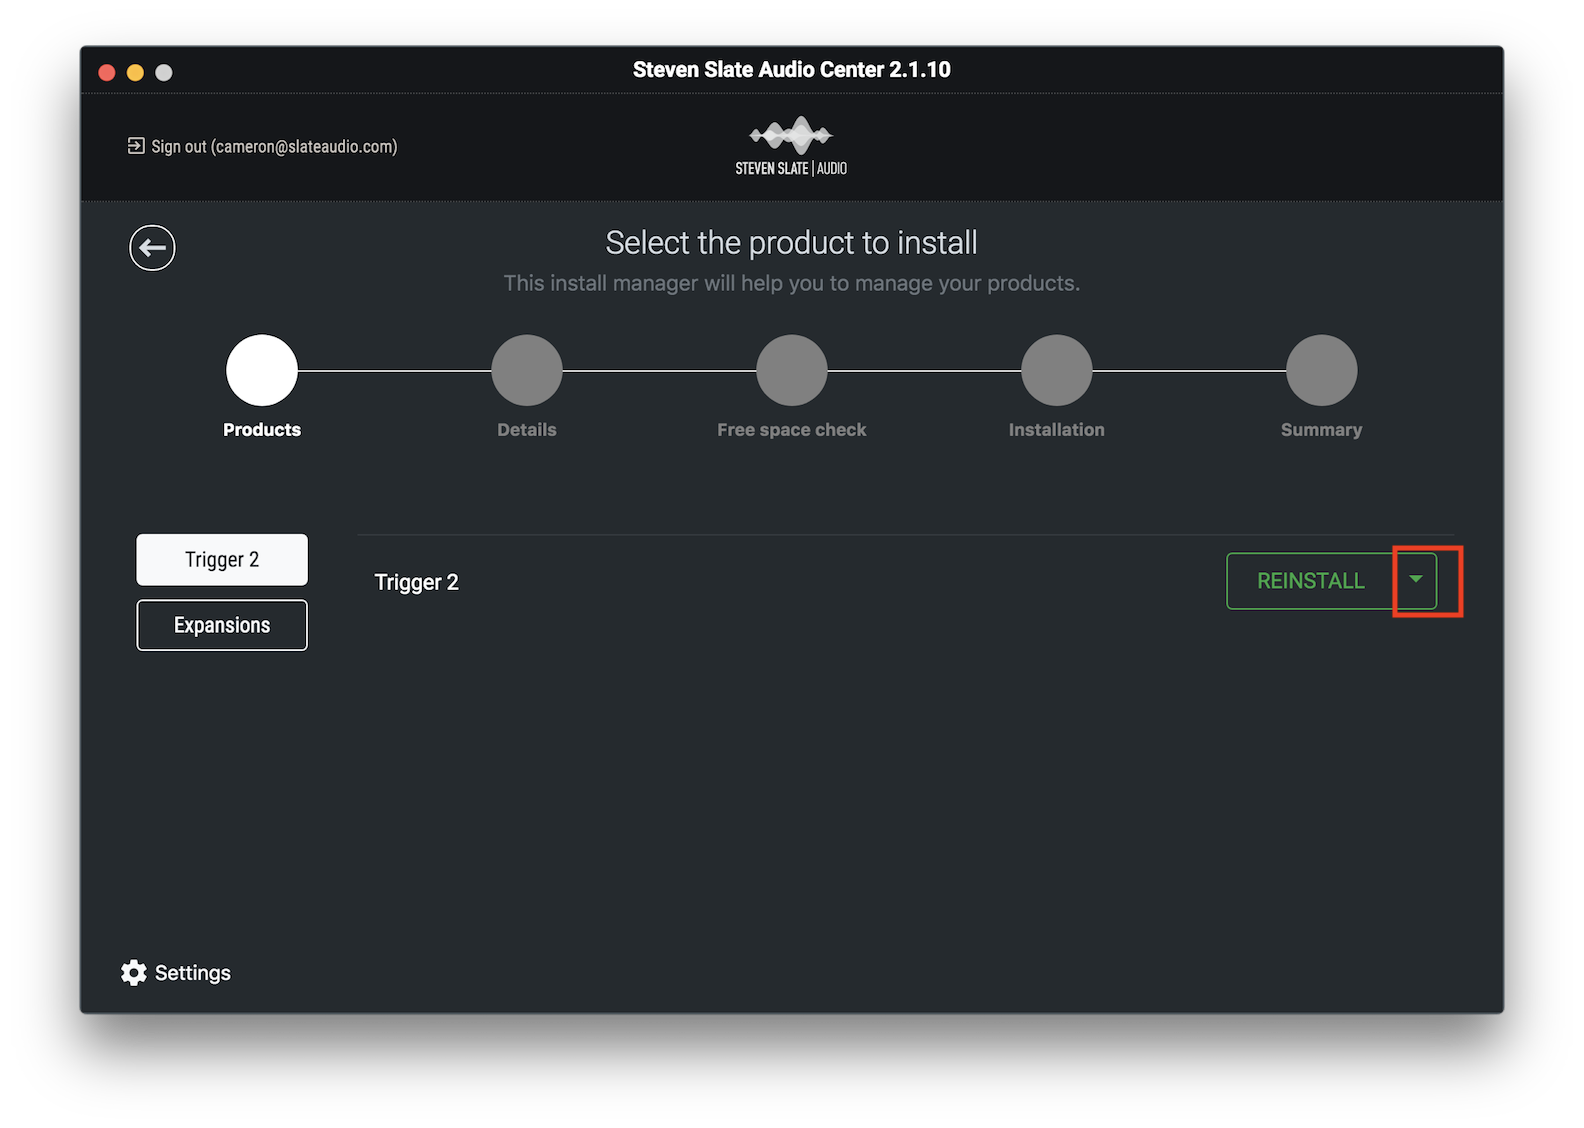Click the Installation step label
The height and width of the screenshot is (1128, 1584).
tap(1057, 430)
